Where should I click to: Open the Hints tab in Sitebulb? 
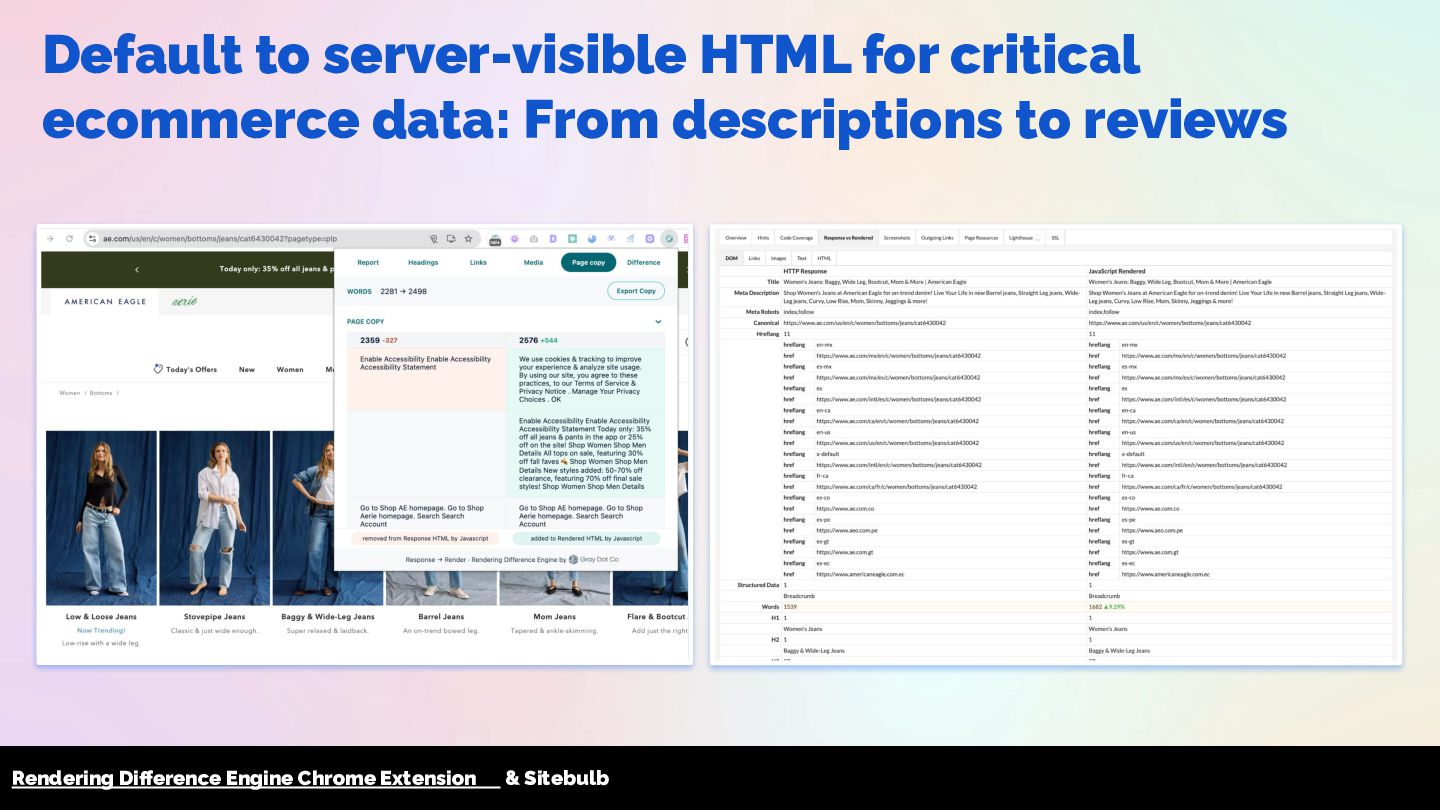click(763, 238)
